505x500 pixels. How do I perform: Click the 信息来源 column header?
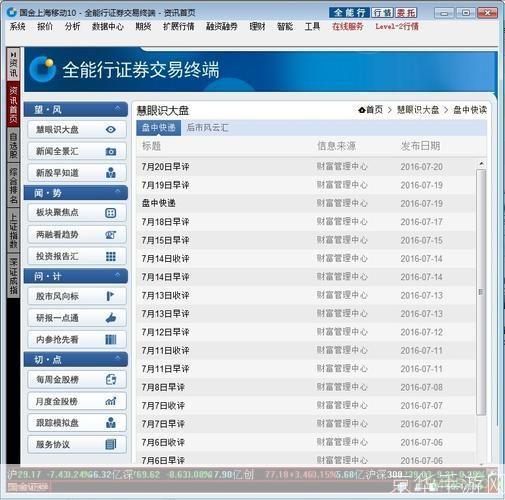click(336, 146)
